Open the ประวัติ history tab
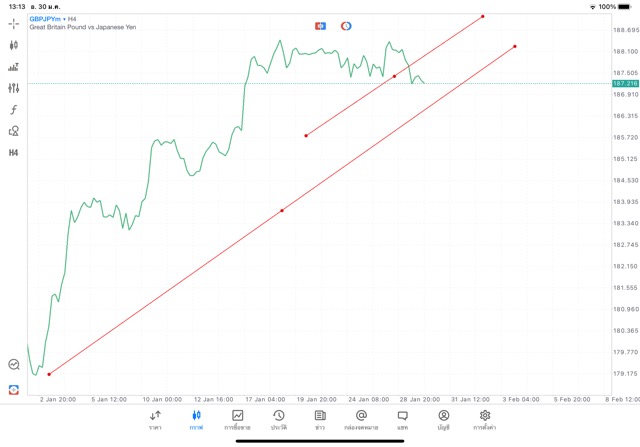The width and height of the screenshot is (640, 447). (278, 419)
